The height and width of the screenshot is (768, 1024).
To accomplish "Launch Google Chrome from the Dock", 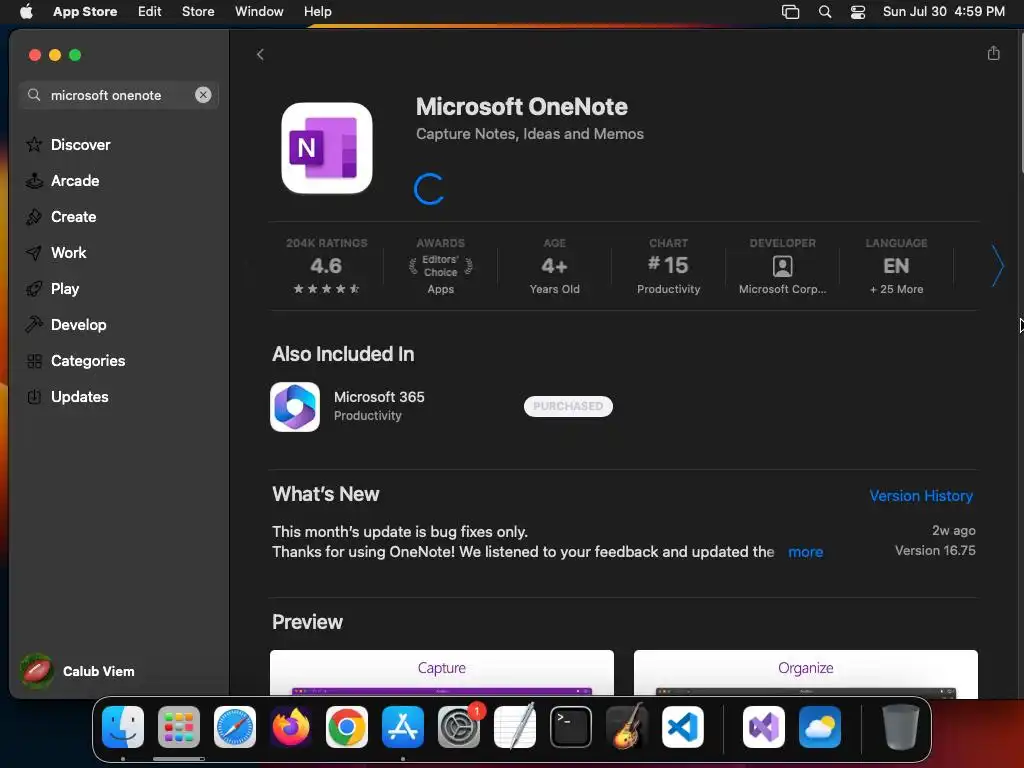I will click(x=347, y=727).
